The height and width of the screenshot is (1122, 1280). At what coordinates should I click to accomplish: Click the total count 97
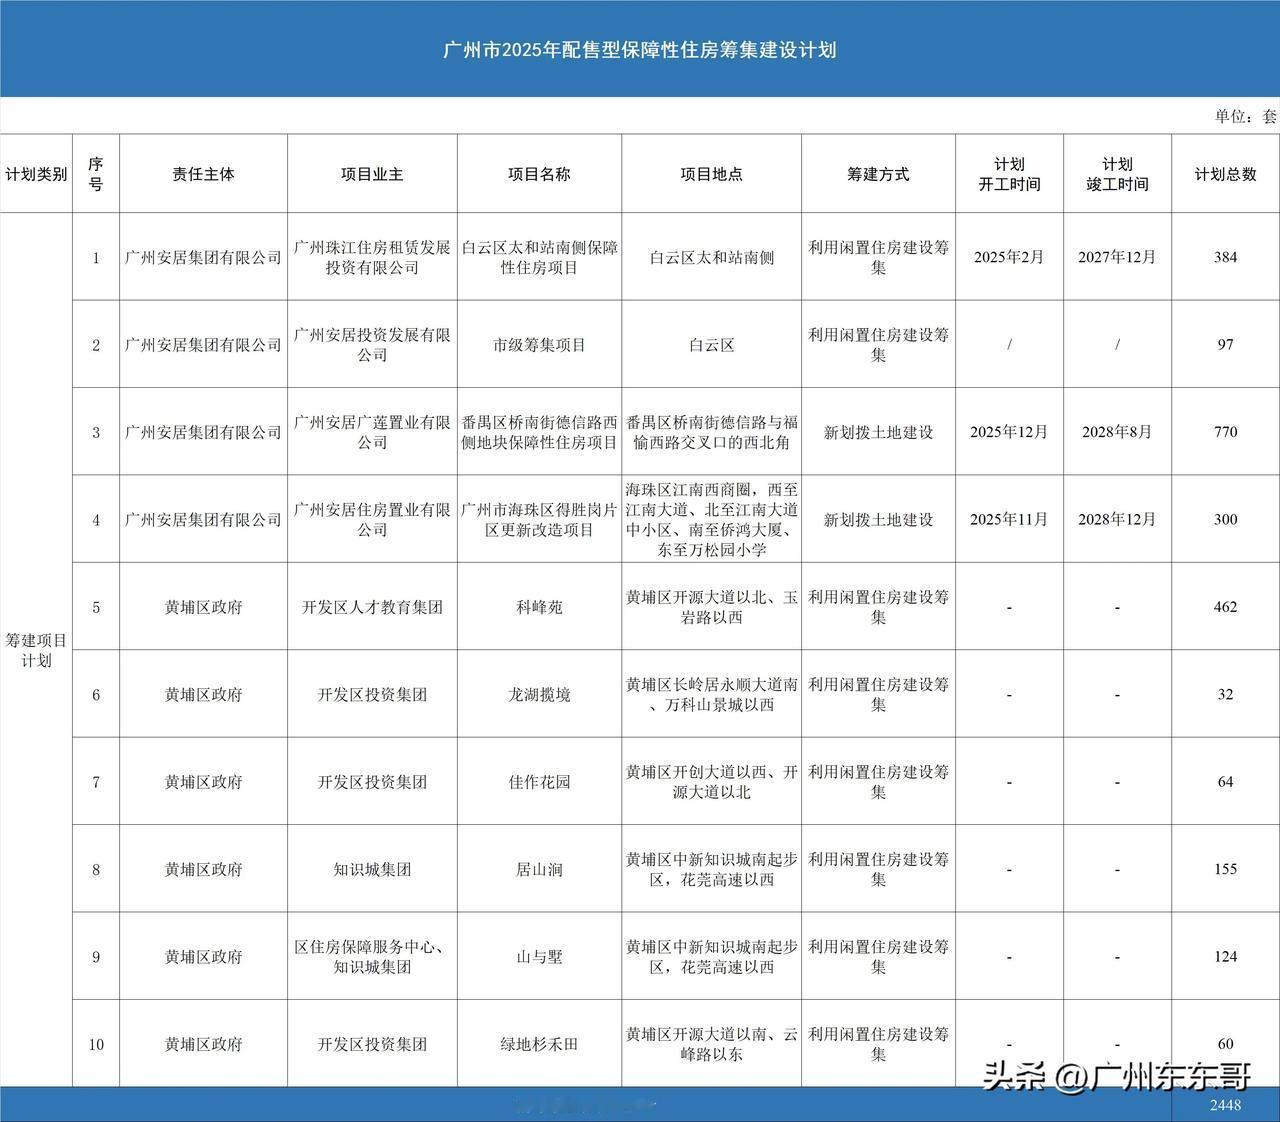[1225, 345]
